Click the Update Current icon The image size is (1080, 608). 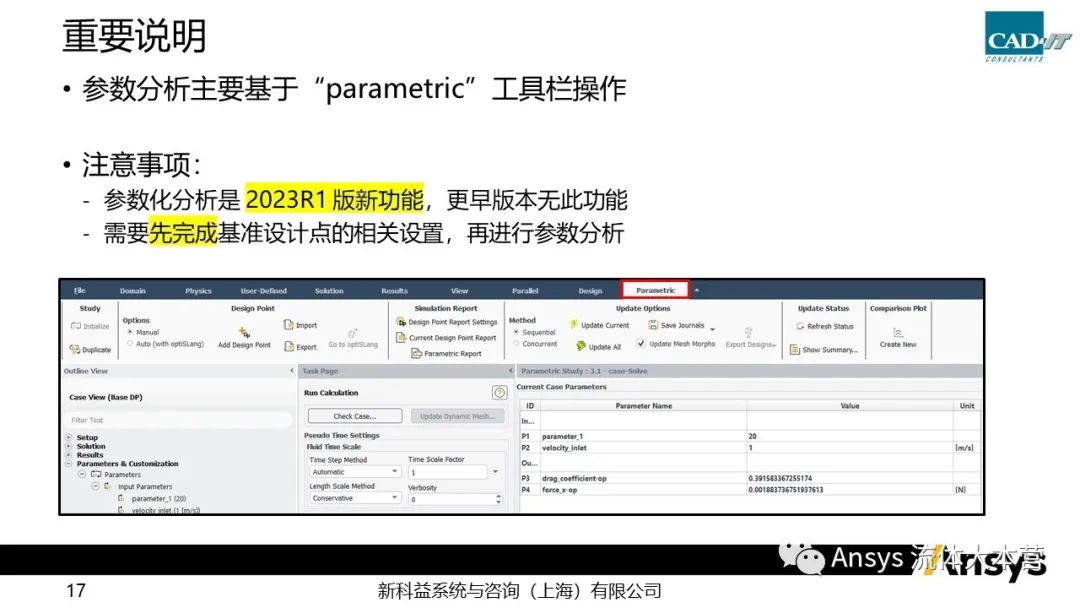573,324
